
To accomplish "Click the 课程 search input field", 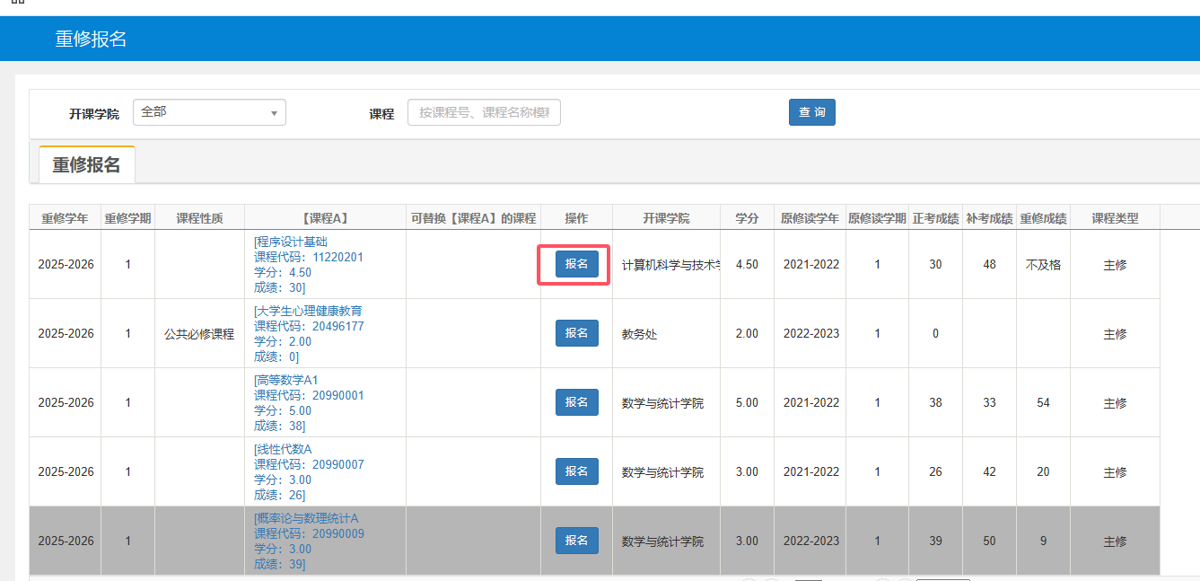I will [484, 113].
